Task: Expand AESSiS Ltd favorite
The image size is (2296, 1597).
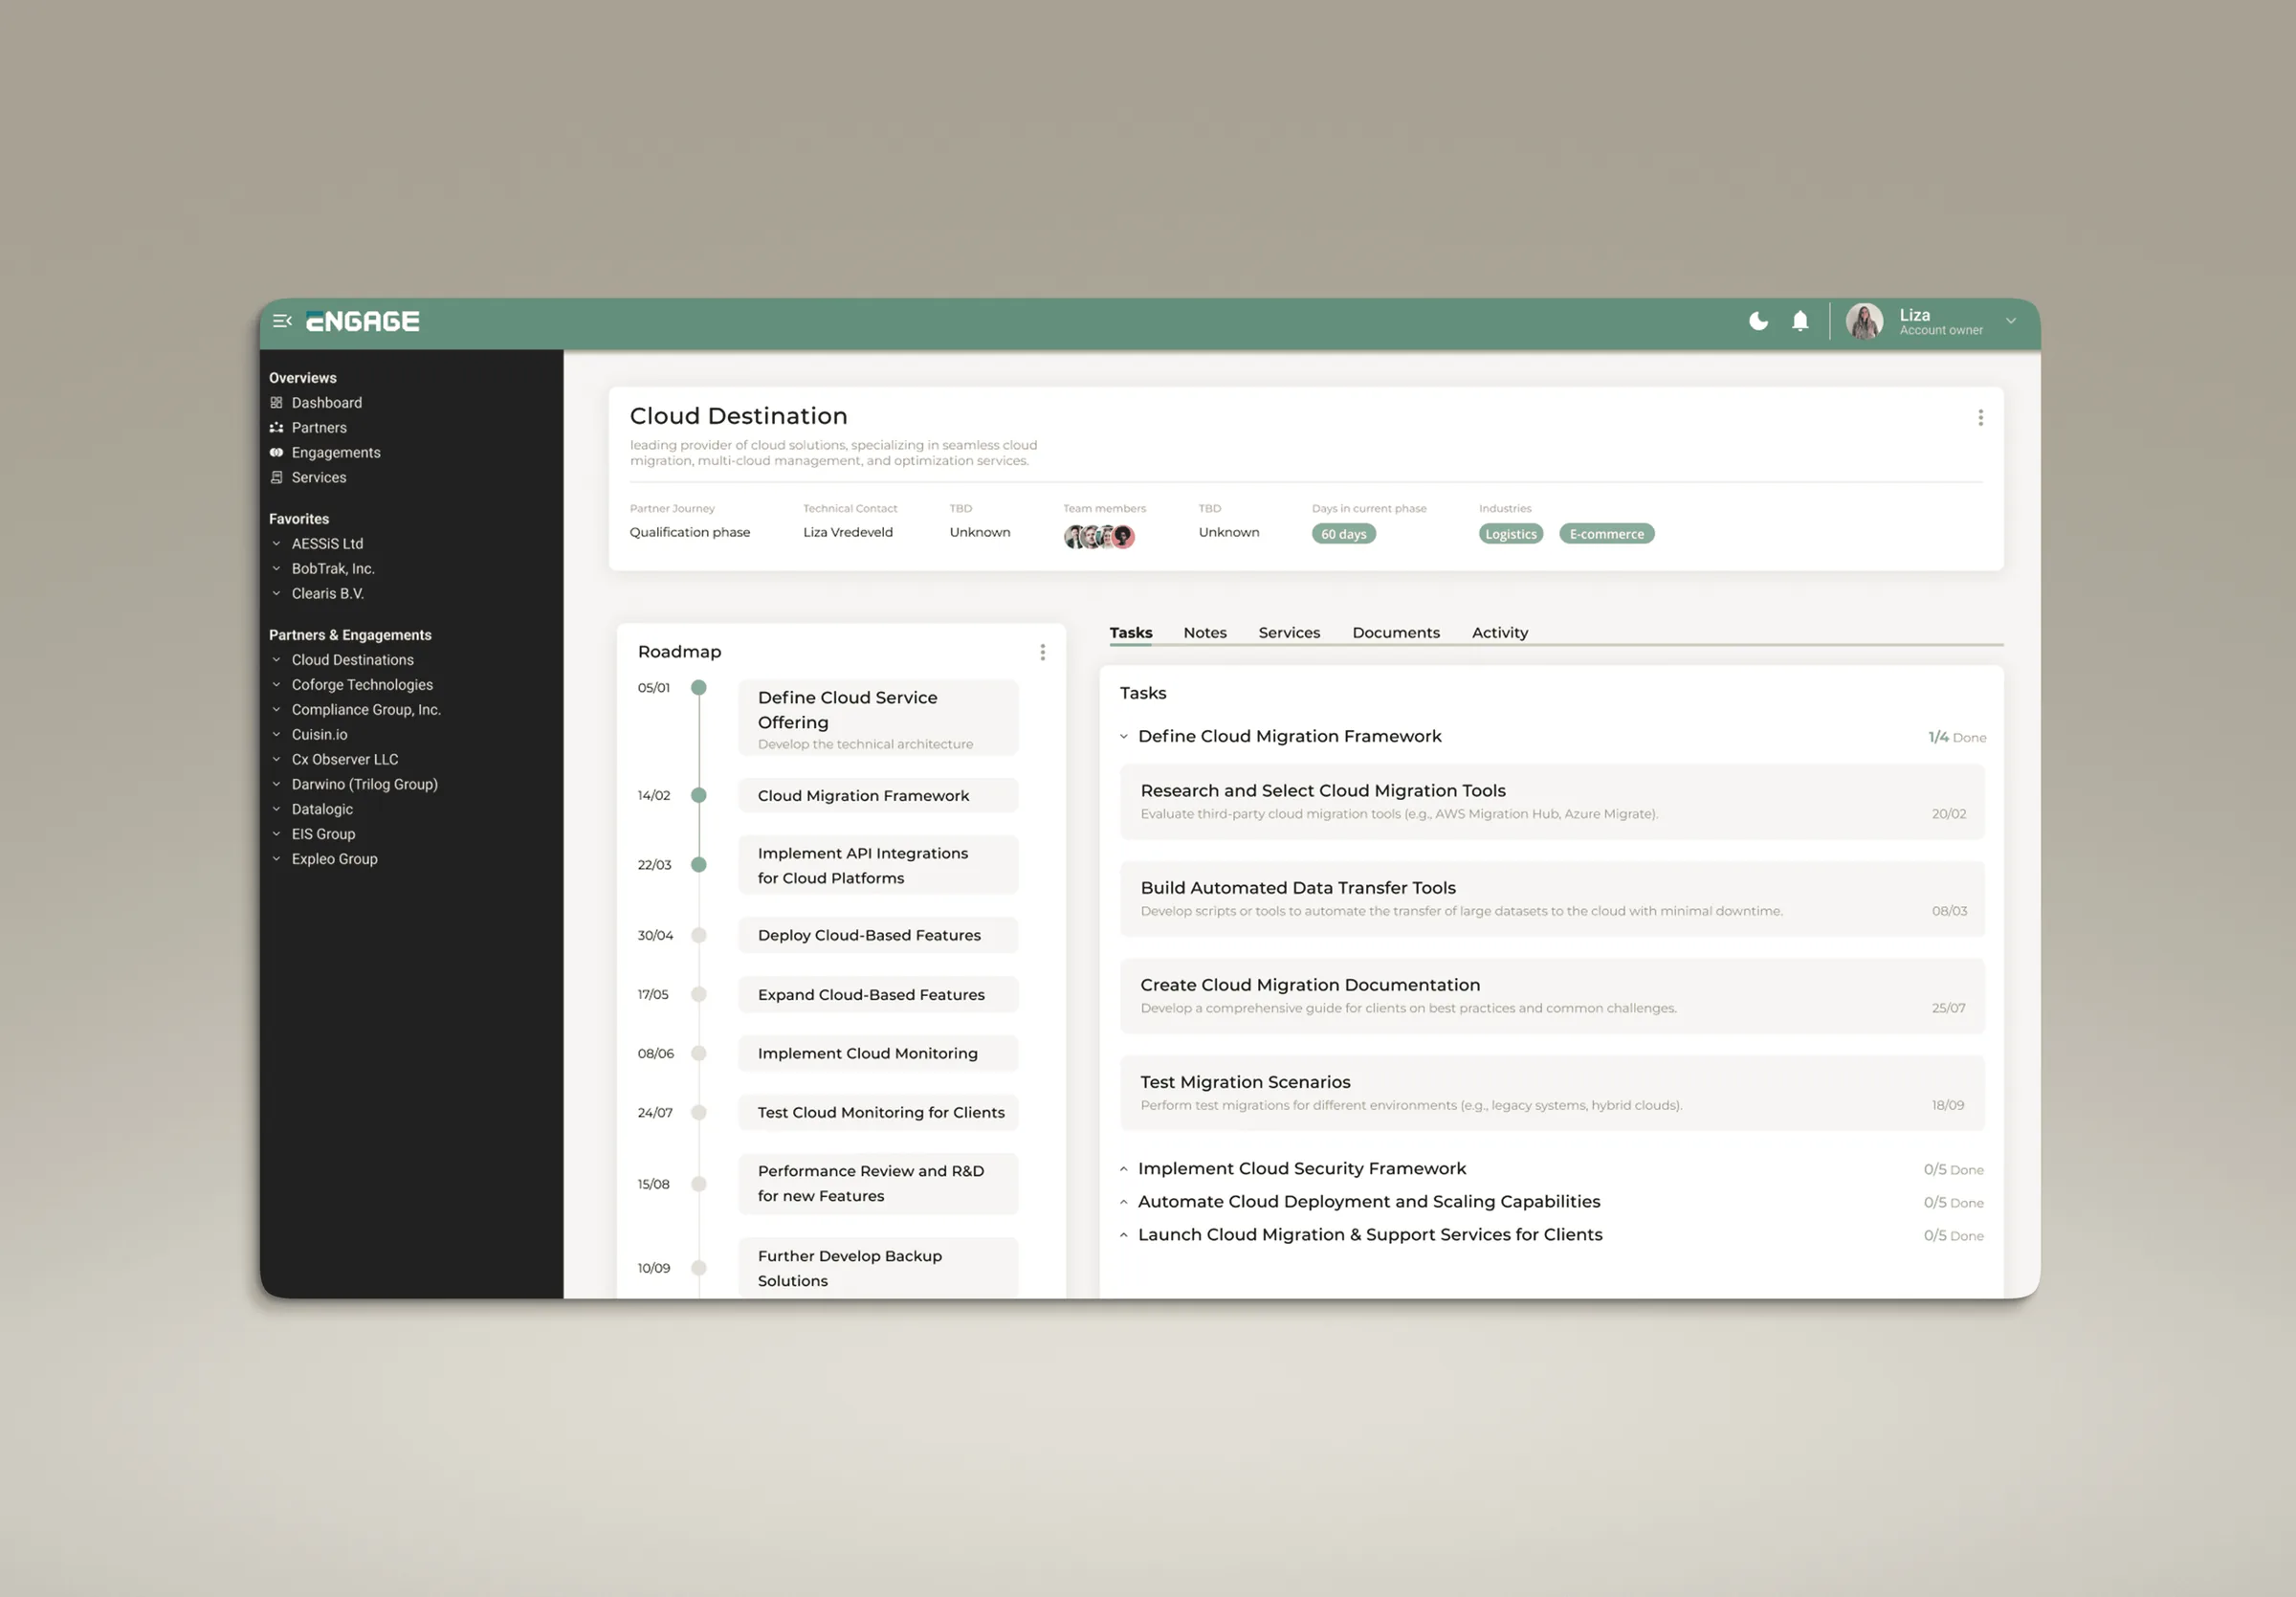Action: (x=277, y=544)
